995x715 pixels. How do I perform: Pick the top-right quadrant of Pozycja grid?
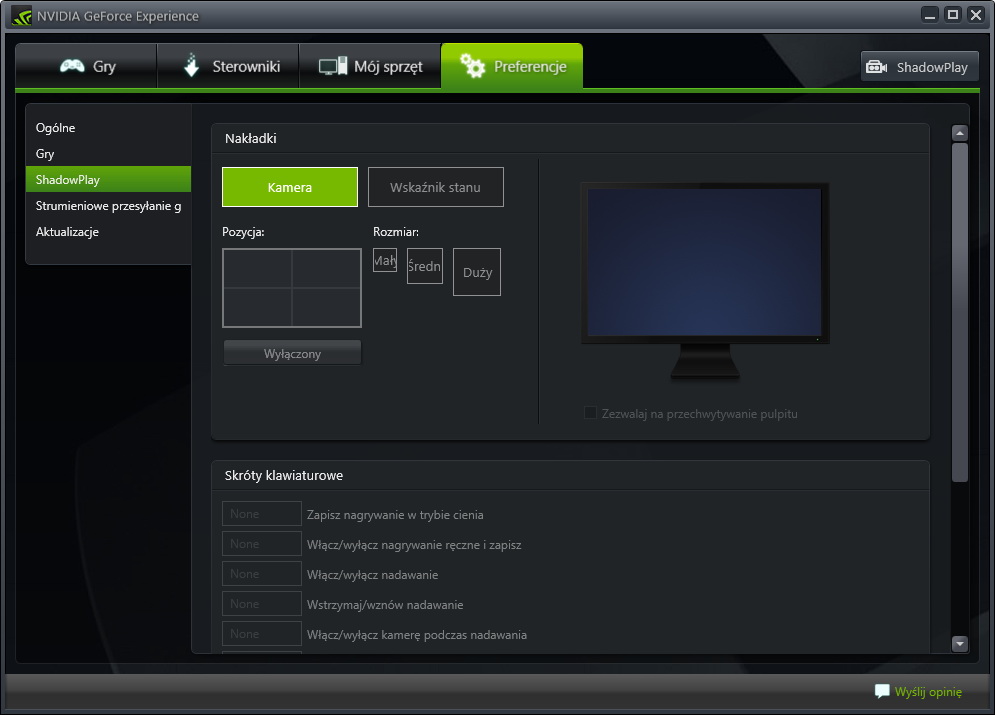(x=326, y=269)
